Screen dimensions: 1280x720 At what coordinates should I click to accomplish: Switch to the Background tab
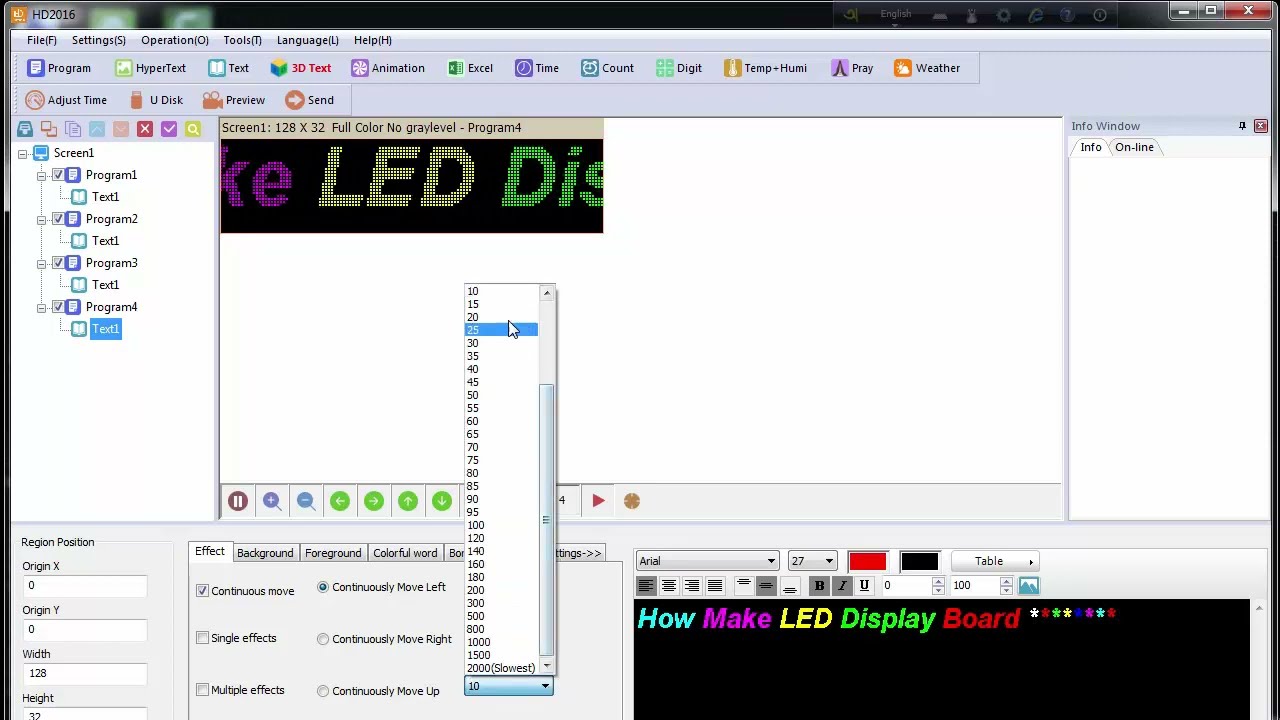[x=265, y=553]
